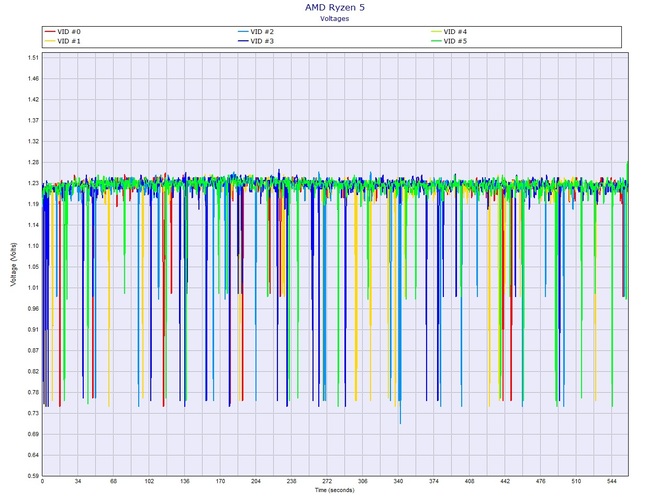Click the 'VID #1' legend label
This screenshot has width=670, height=502.
69,41
